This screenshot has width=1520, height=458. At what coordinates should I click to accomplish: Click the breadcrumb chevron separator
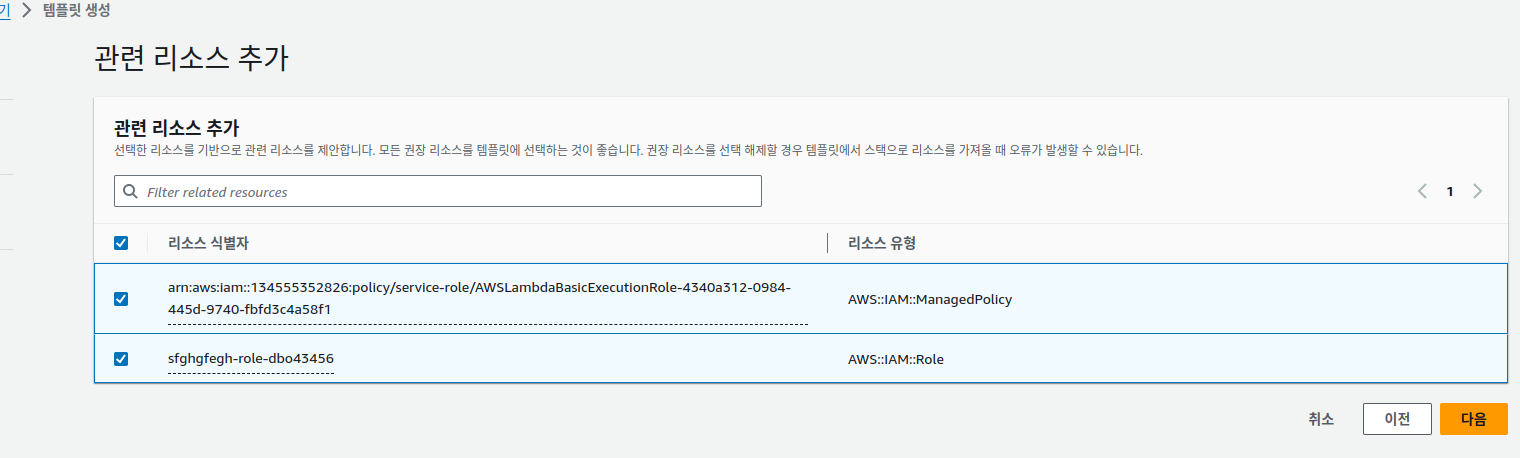[26, 12]
